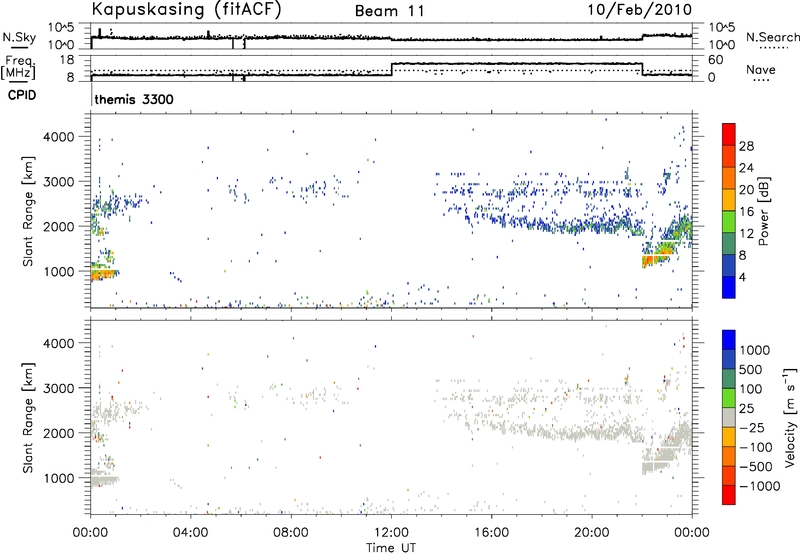Click the "-1000" velocity color bar label

coord(760,486)
